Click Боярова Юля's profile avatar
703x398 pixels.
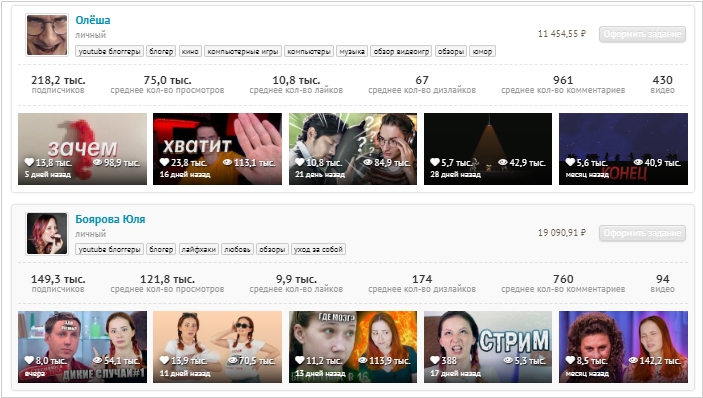[x=47, y=234]
